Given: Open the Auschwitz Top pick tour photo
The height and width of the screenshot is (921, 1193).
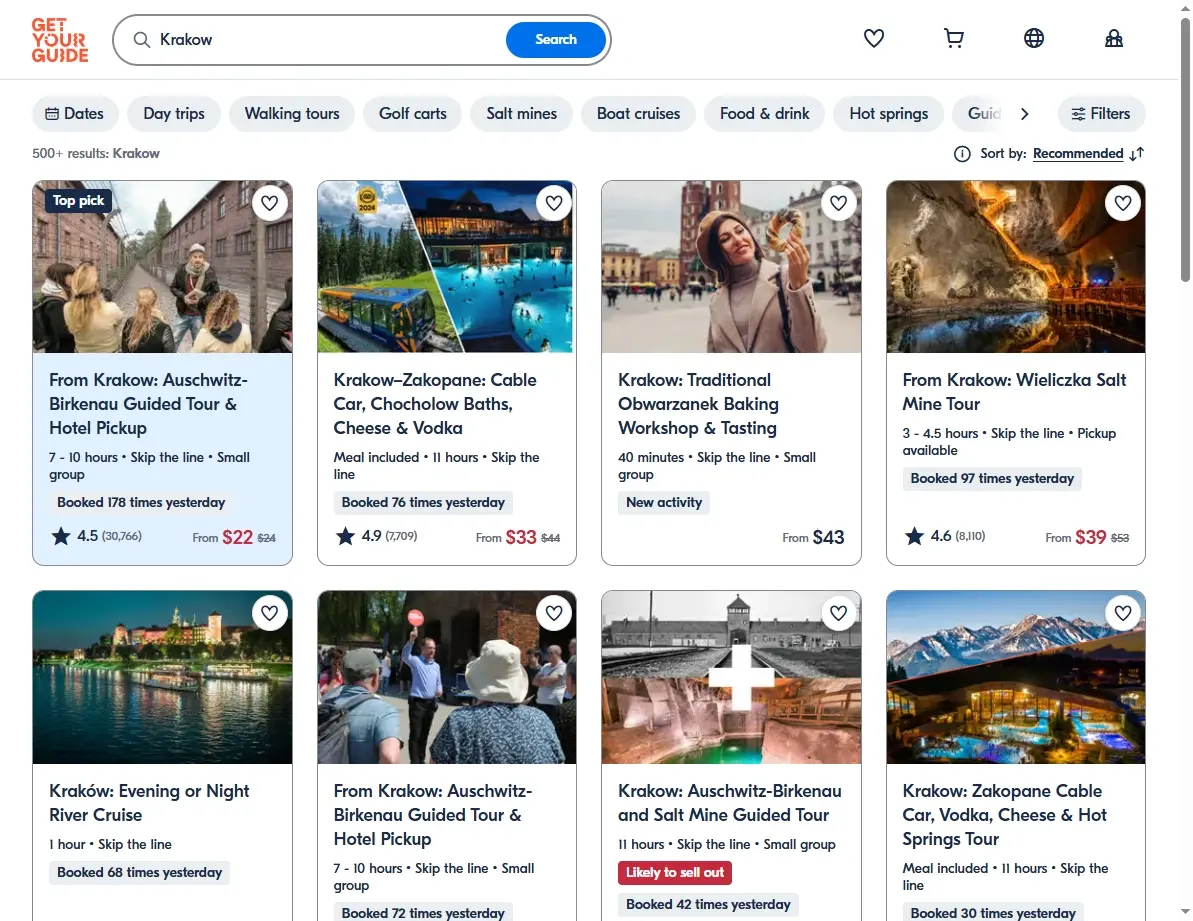Looking at the screenshot, I should pyautogui.click(x=162, y=267).
